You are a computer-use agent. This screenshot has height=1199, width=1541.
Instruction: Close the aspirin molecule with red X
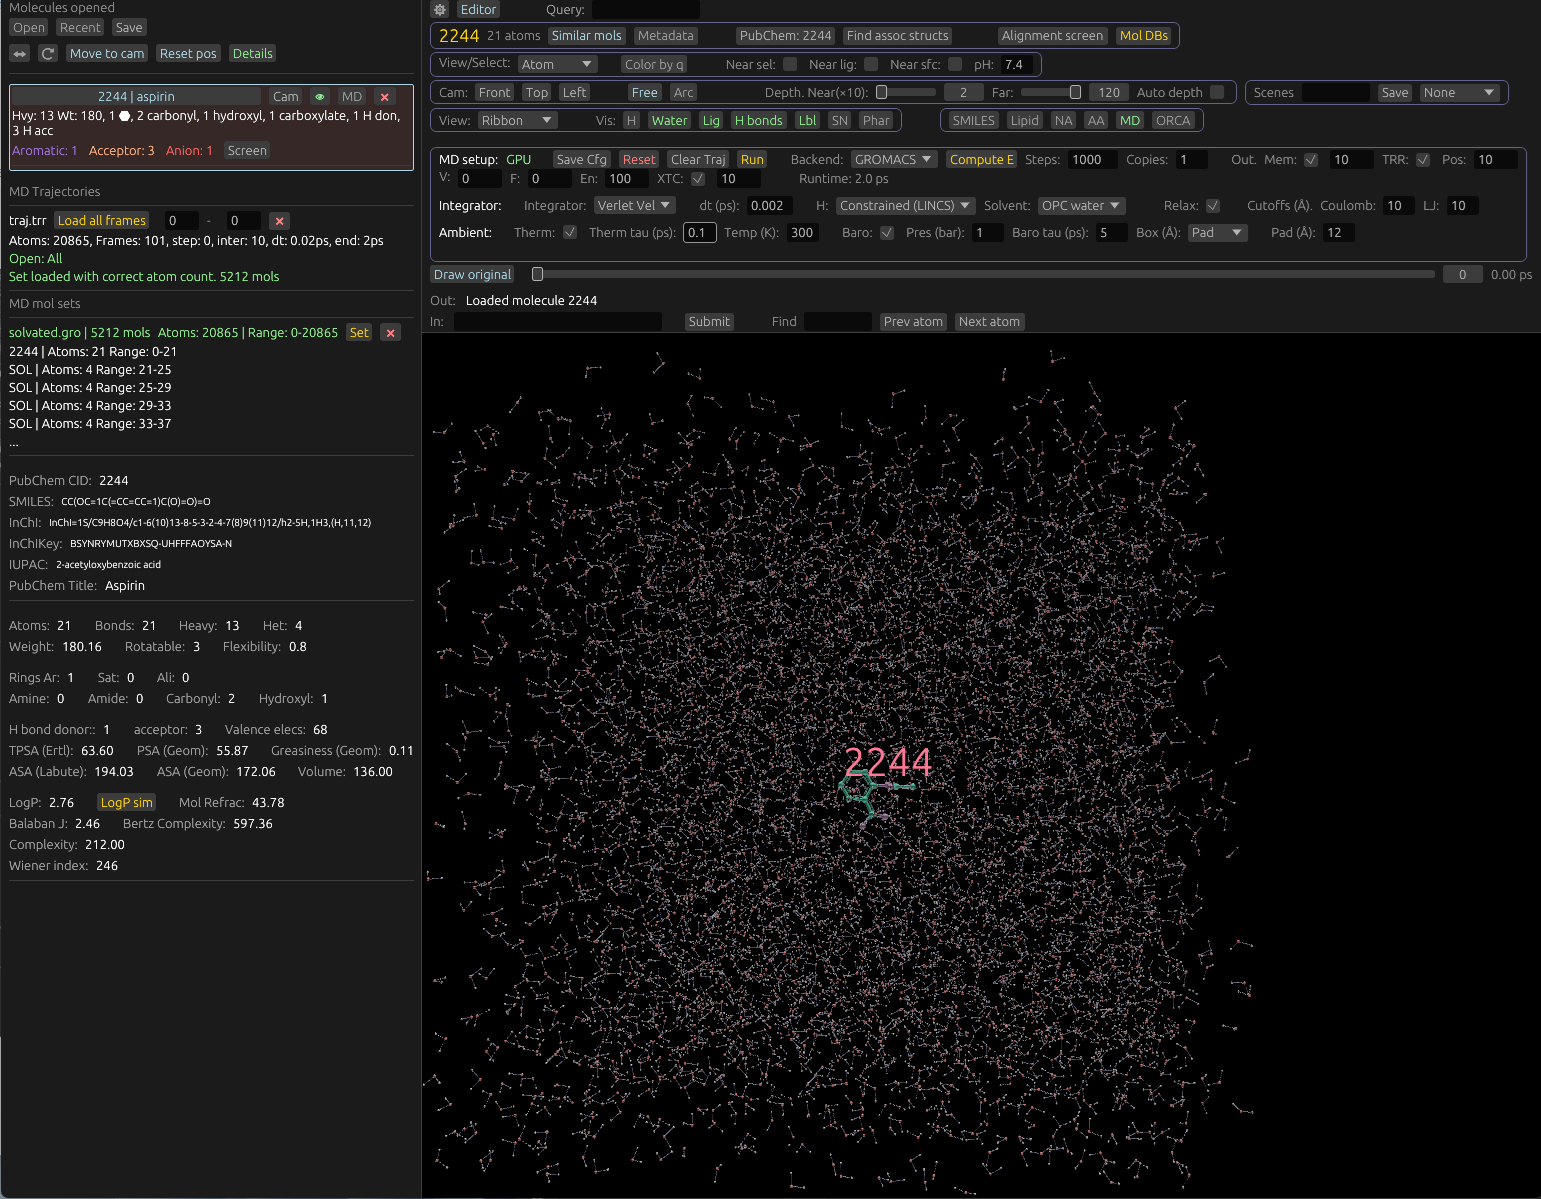pos(384,97)
